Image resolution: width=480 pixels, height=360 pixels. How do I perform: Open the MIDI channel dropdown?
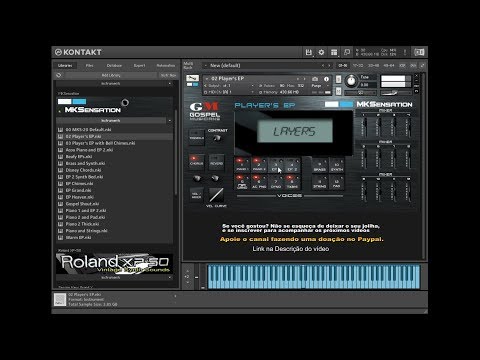229,92
